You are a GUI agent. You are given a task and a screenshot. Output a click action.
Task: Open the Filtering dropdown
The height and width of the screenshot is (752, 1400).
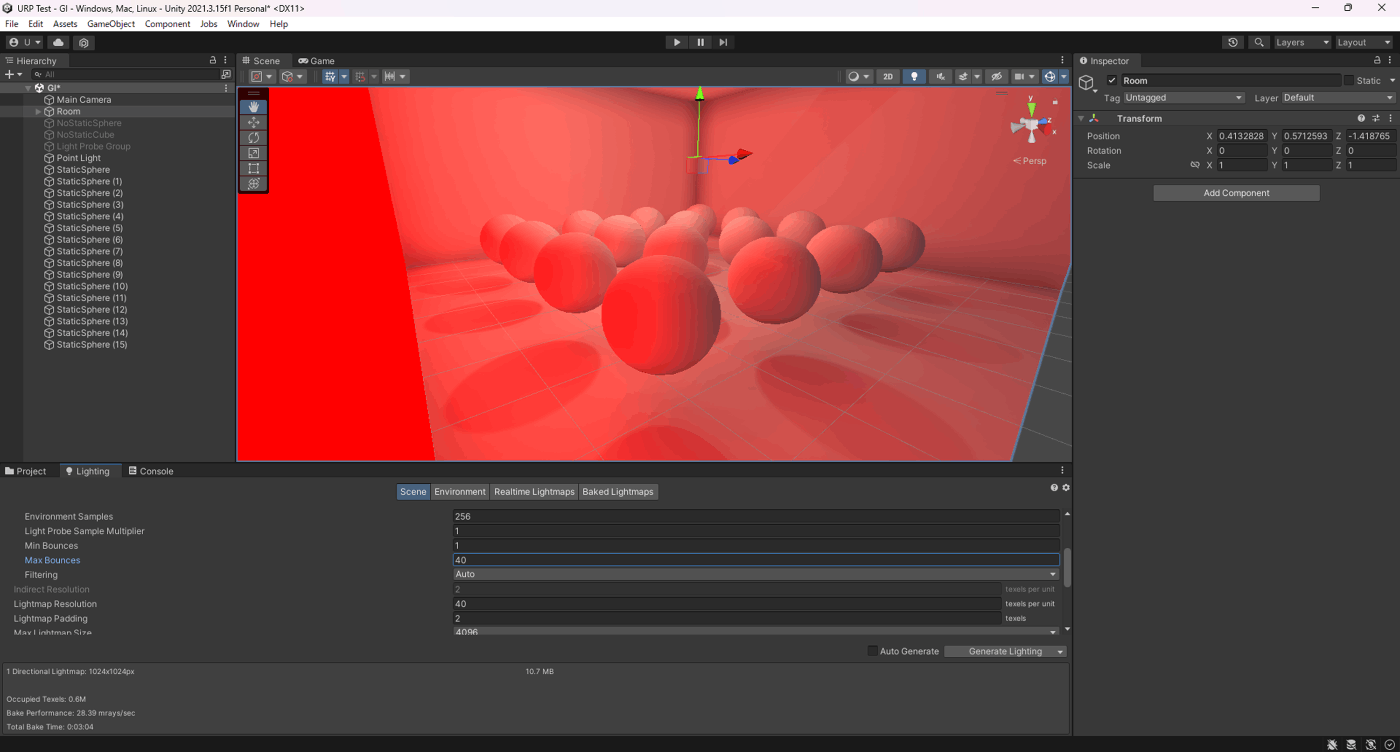click(x=756, y=574)
